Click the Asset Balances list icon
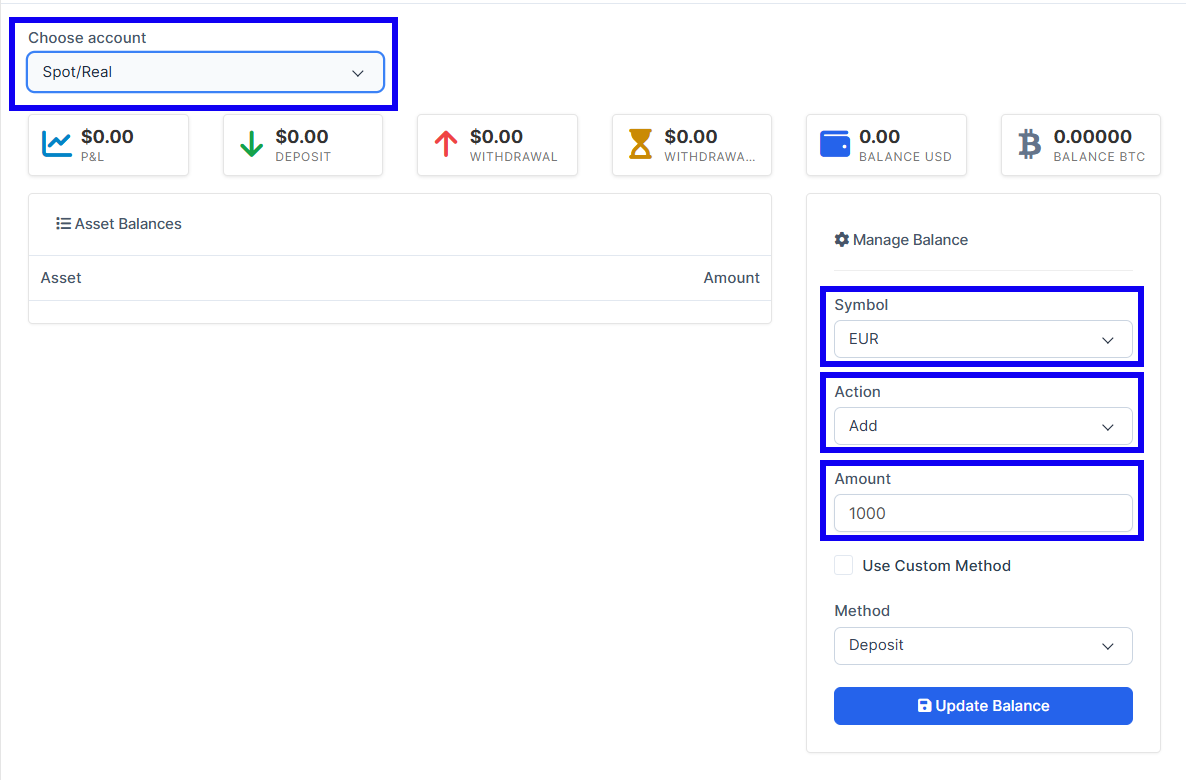The width and height of the screenshot is (1186, 780). click(x=64, y=224)
